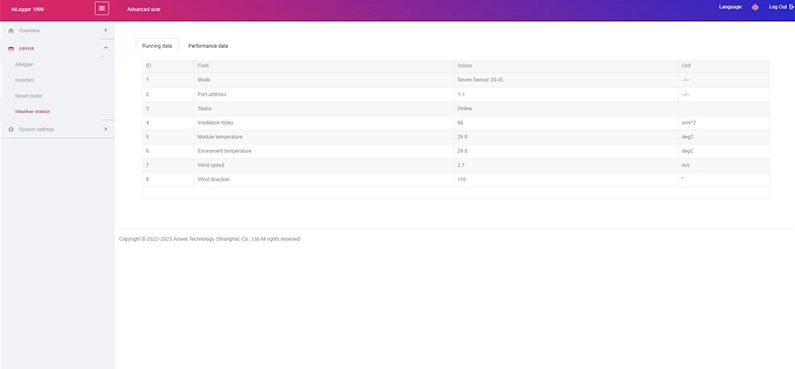Viewport: 795px width, 369px height.
Task: Click the Device sidebar icon
Action: pos(11,49)
